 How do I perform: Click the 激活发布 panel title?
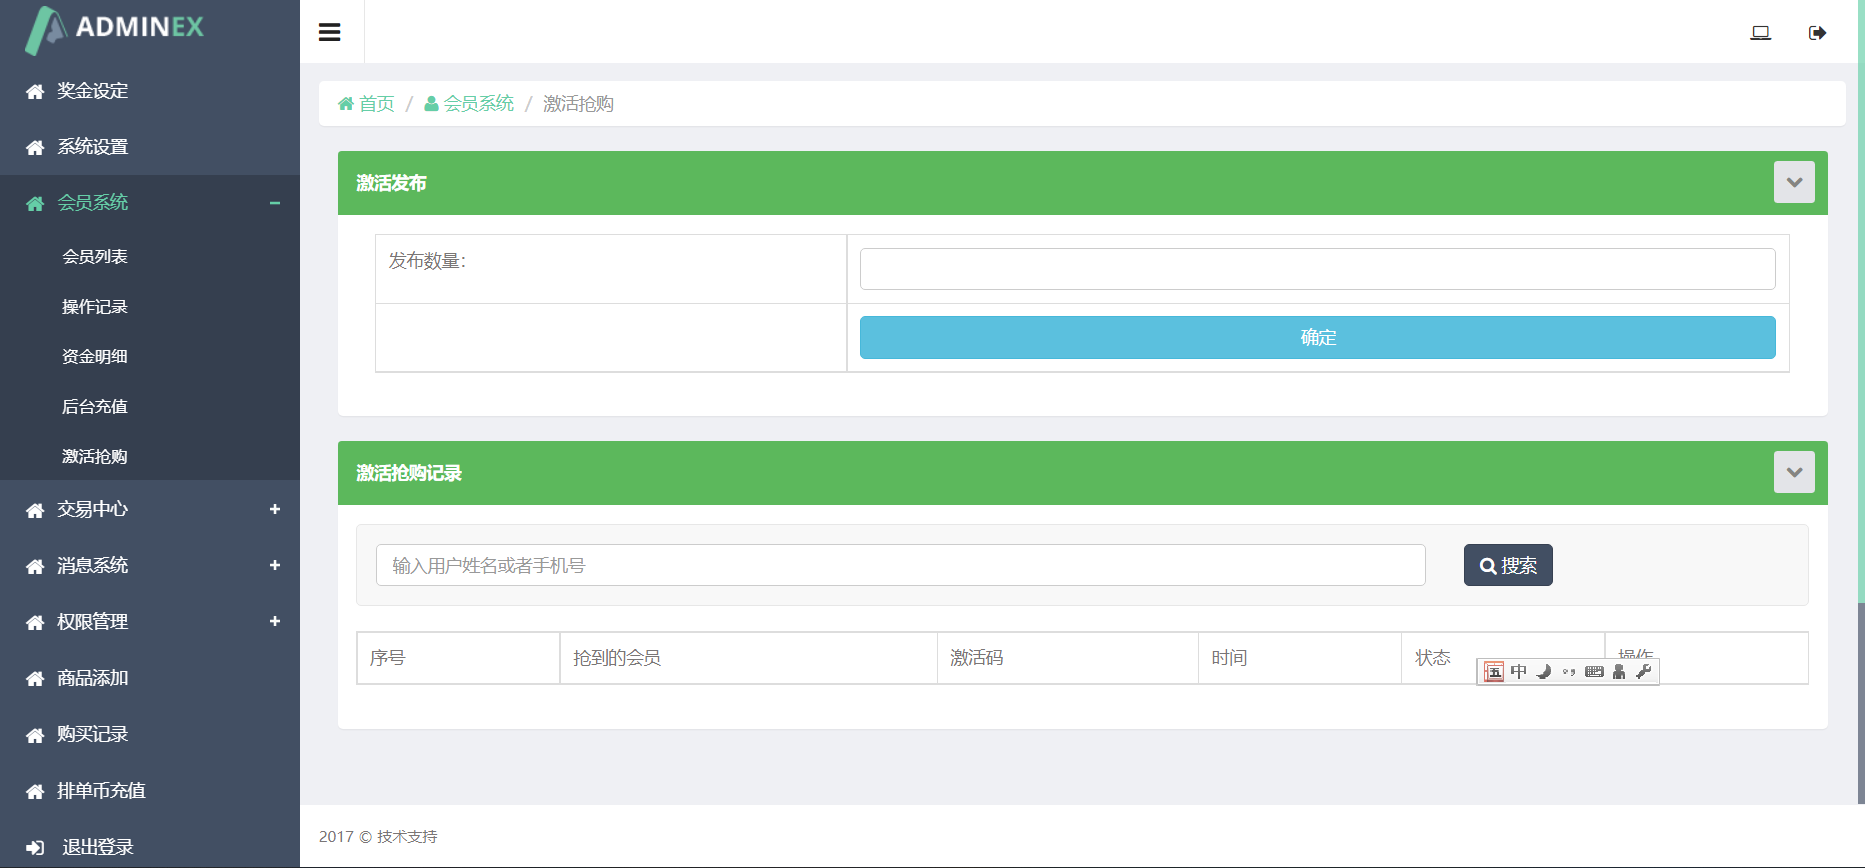point(391,183)
